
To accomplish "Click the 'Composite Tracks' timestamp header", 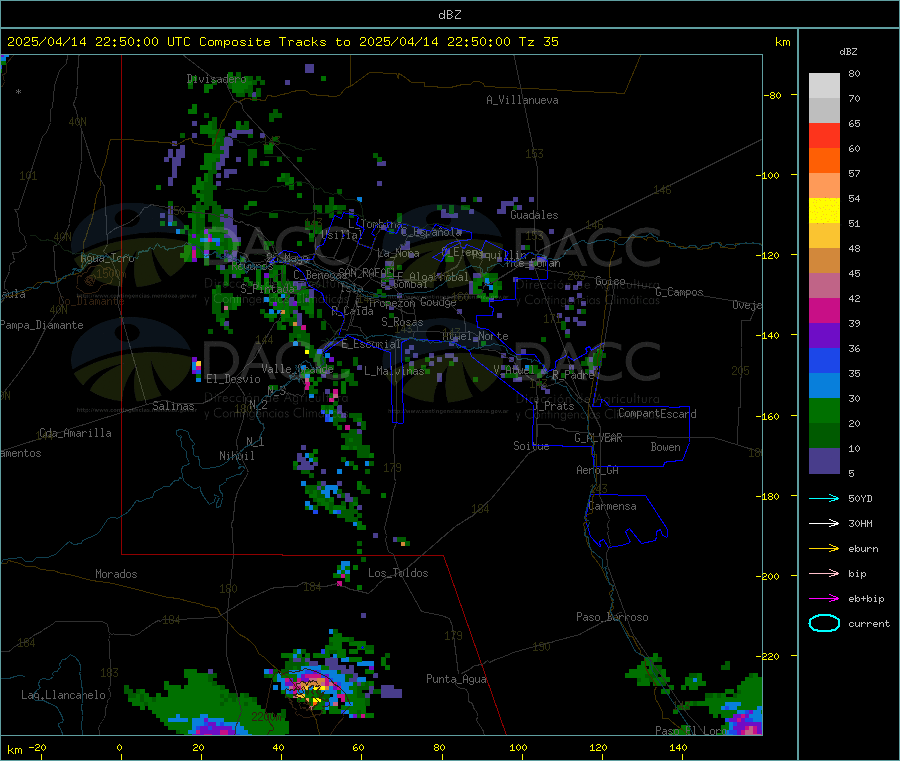I will coord(281,42).
